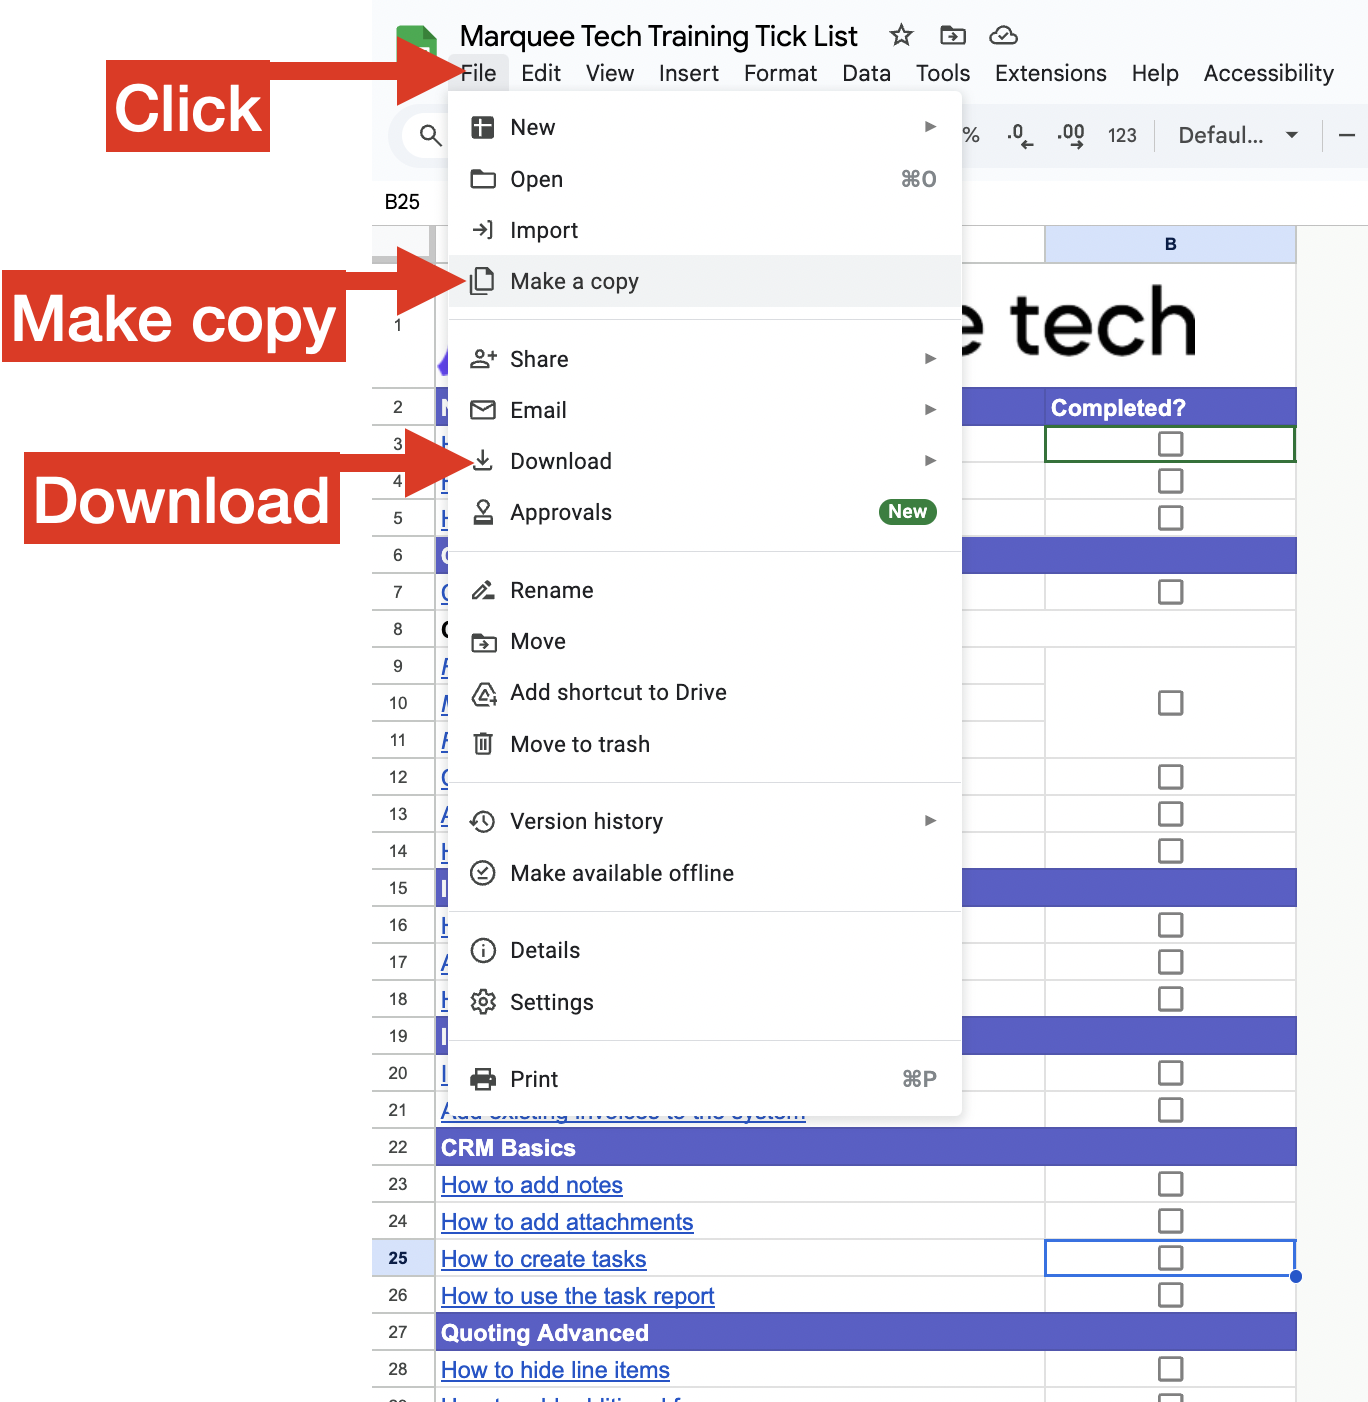Screen dimensions: 1368x1402
Task: Tick the Completed checkbox in row 20
Action: pos(1170,1073)
